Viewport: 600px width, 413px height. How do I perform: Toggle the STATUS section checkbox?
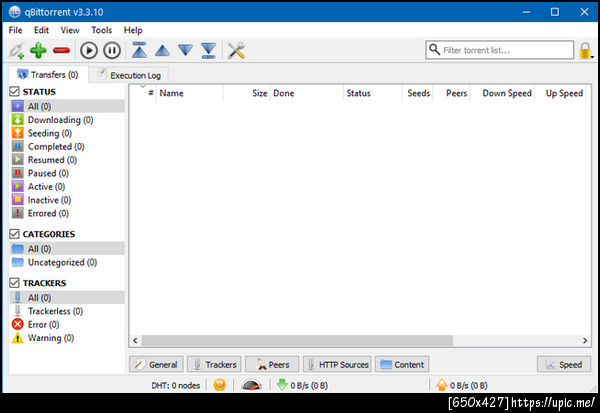[14, 91]
